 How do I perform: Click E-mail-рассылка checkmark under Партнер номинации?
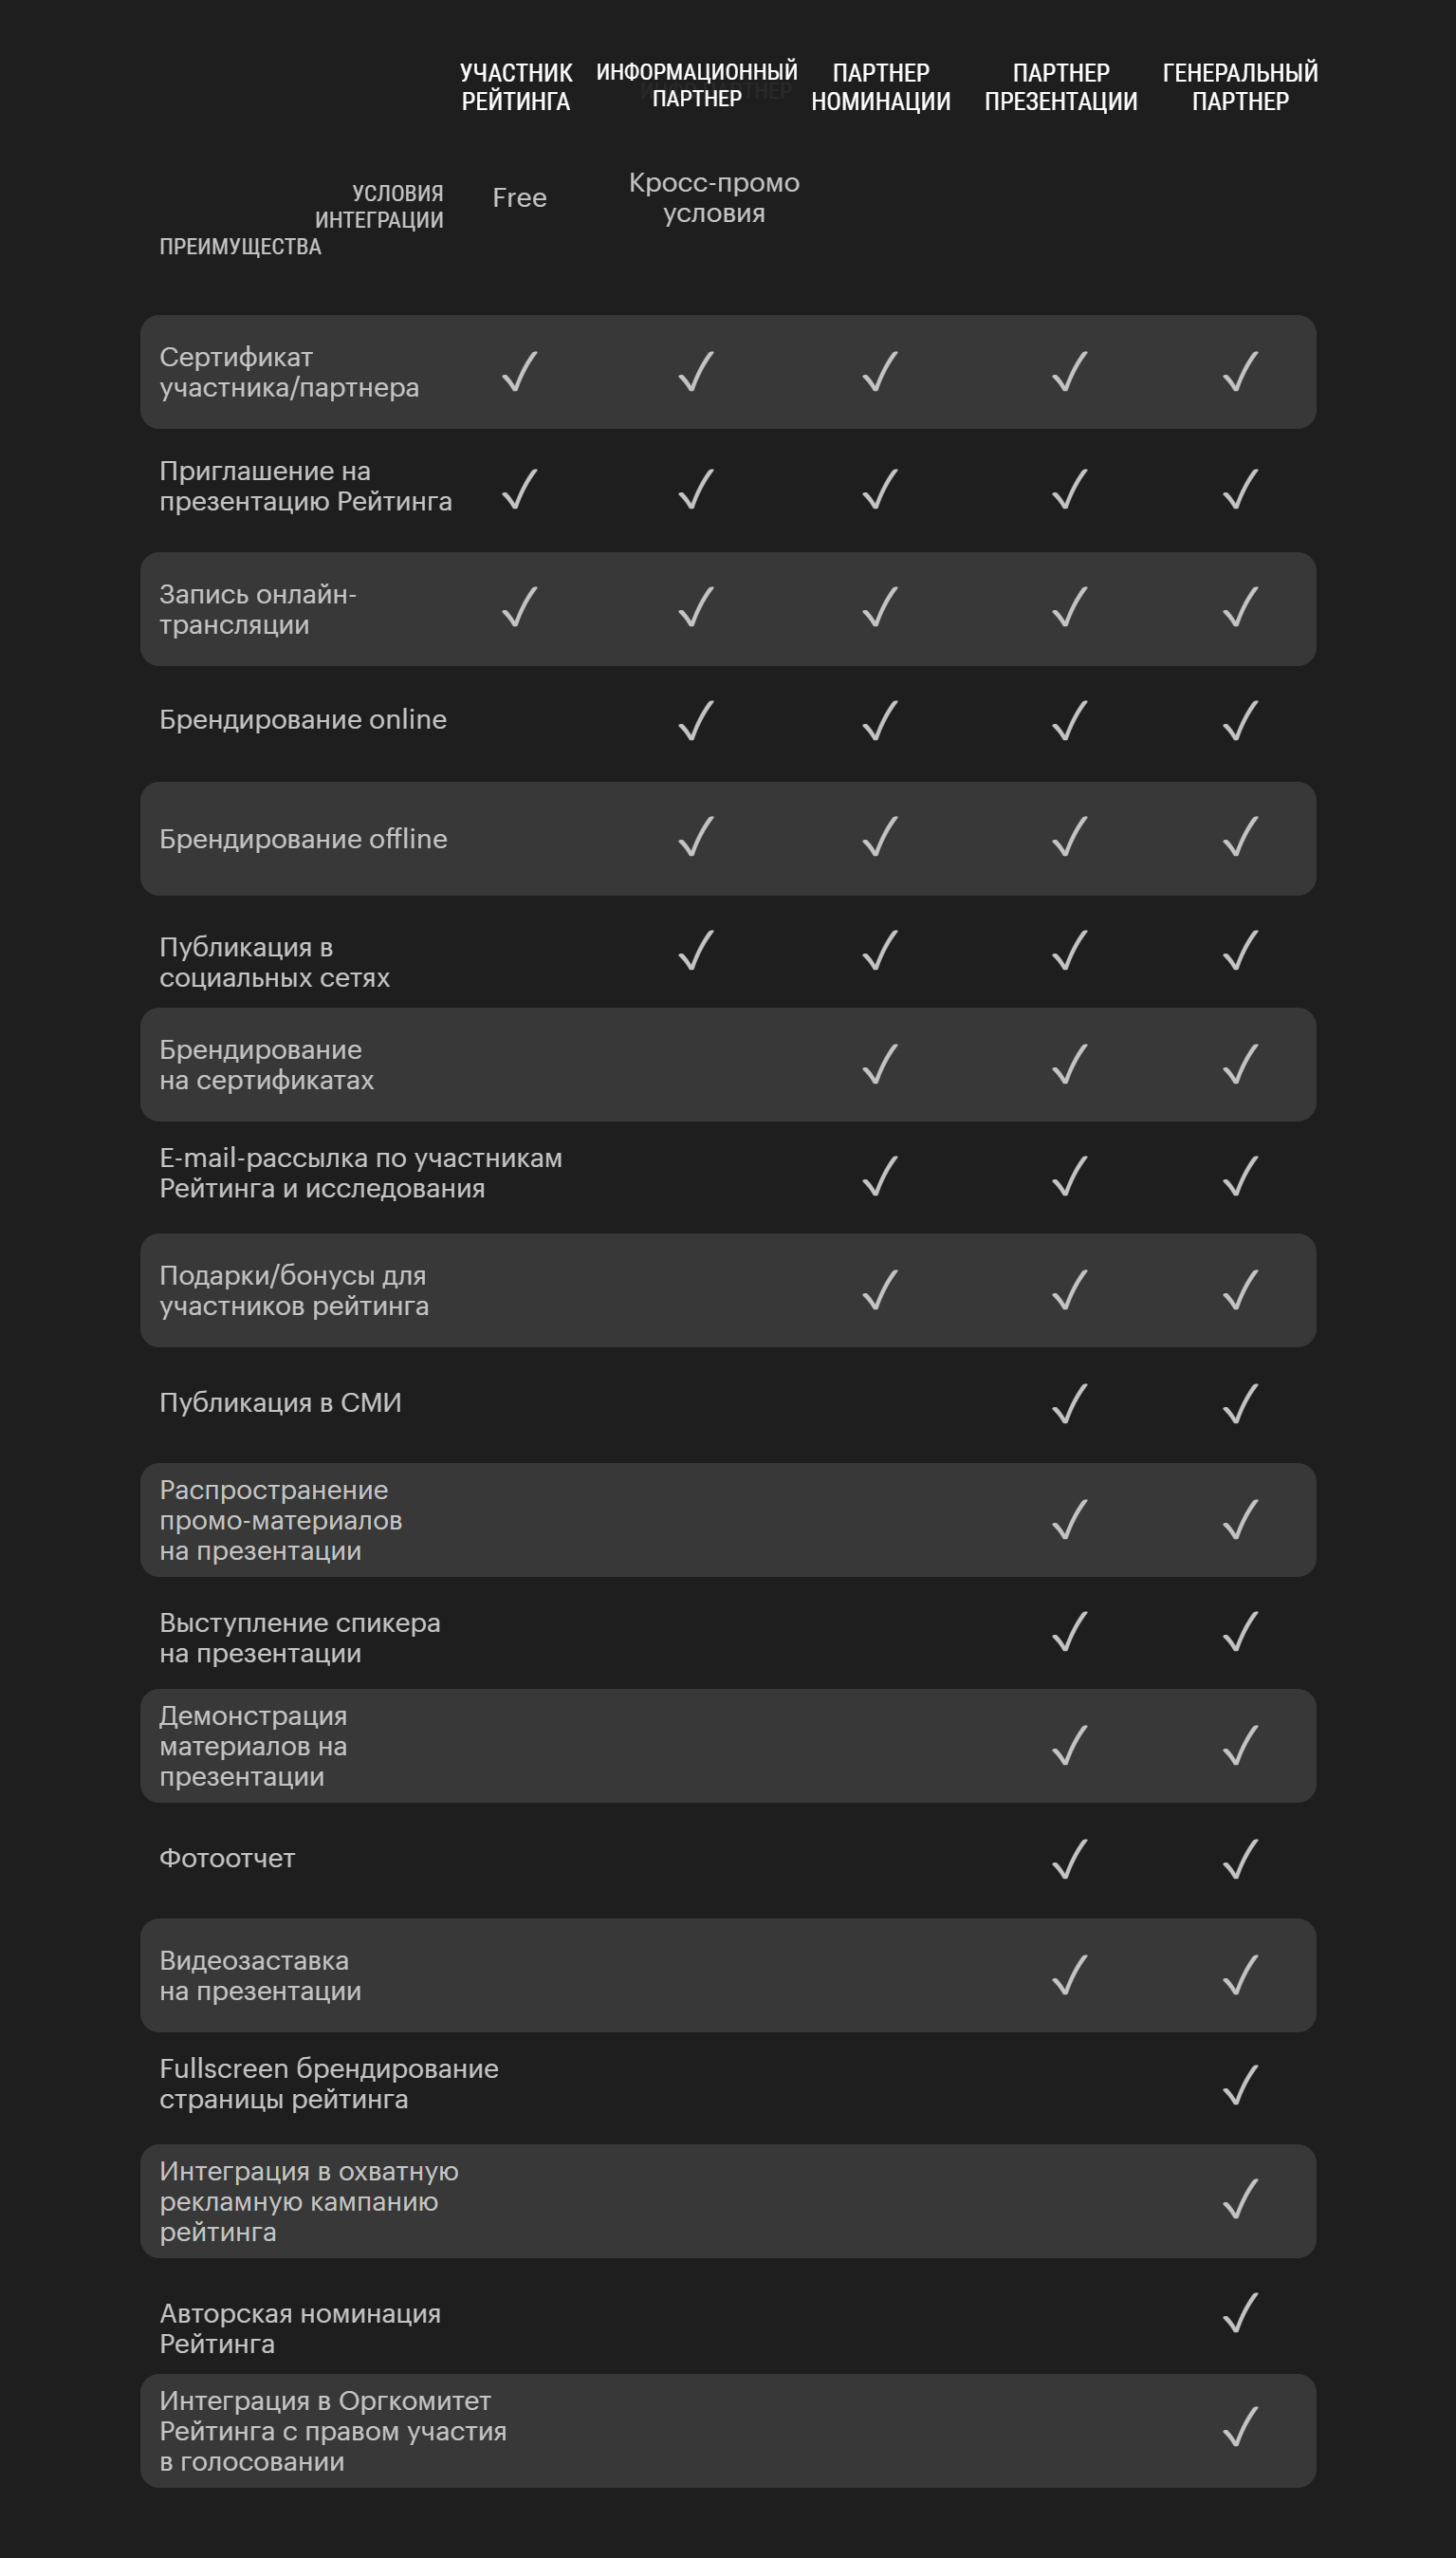(880, 1176)
